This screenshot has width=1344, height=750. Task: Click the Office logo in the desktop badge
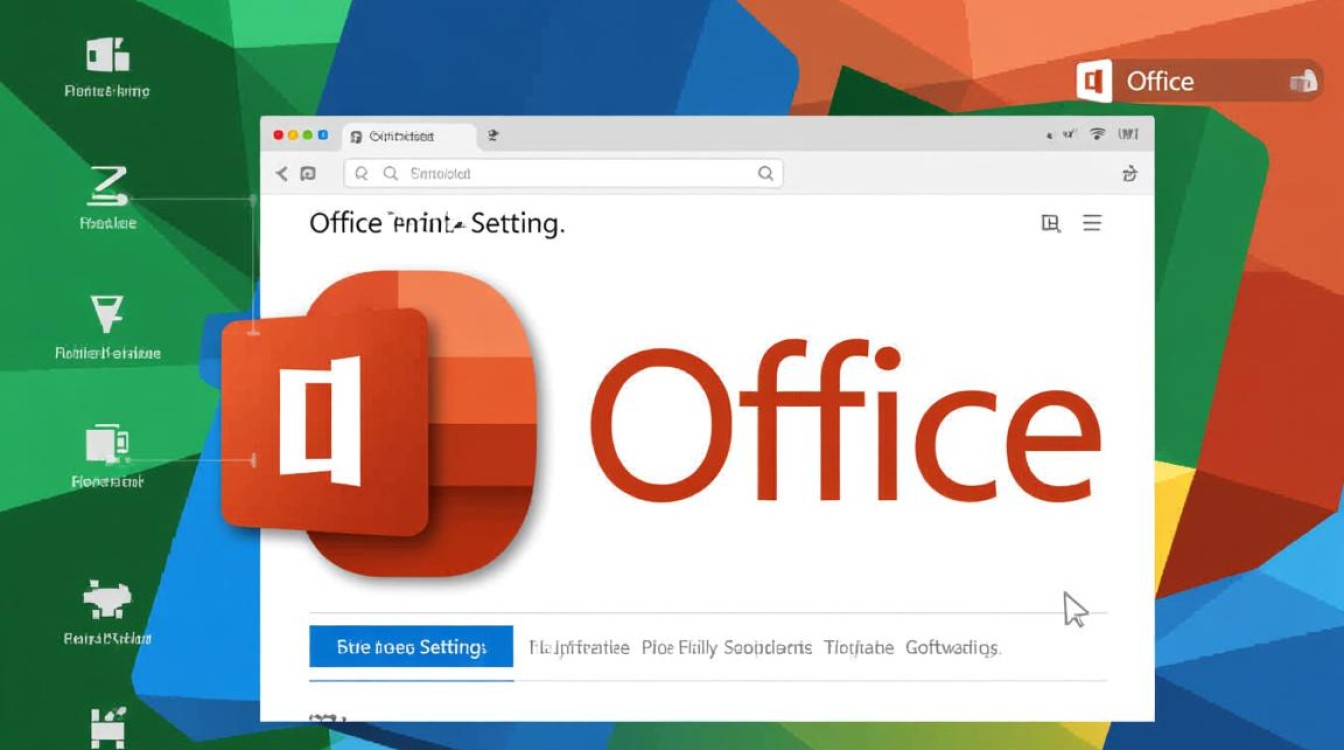pos(1094,81)
